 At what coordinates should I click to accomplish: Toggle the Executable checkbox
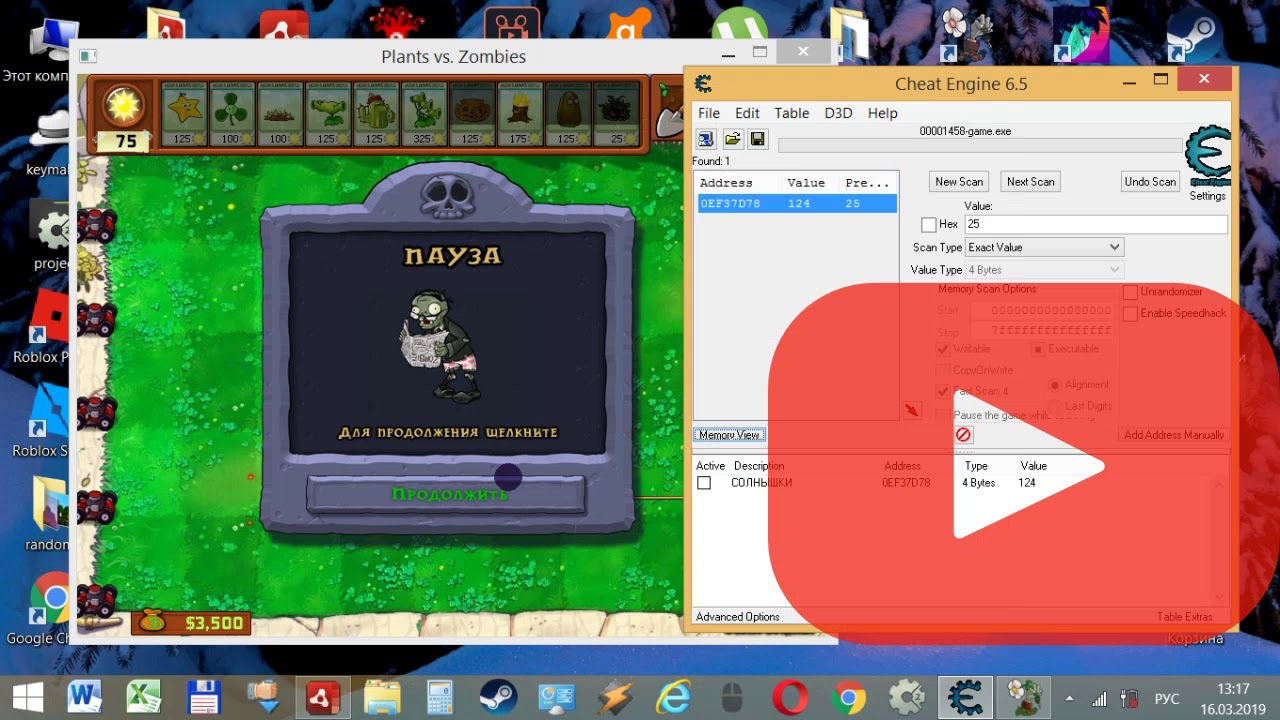pos(1038,349)
